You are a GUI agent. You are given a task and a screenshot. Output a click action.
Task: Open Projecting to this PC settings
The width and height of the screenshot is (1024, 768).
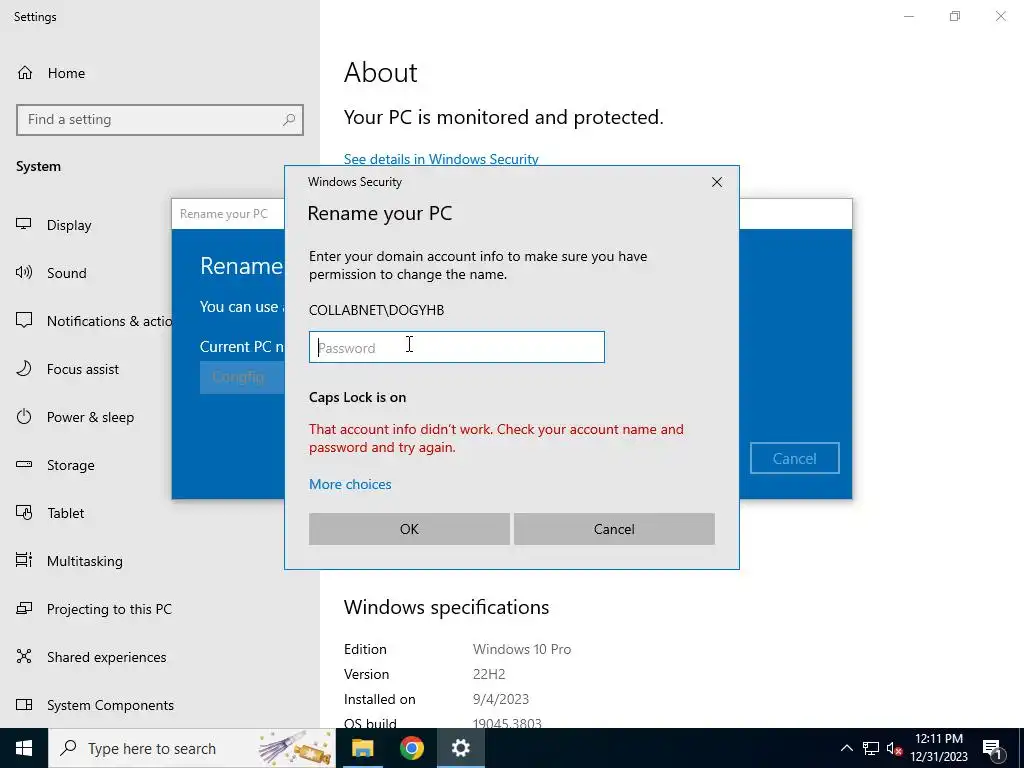109,609
